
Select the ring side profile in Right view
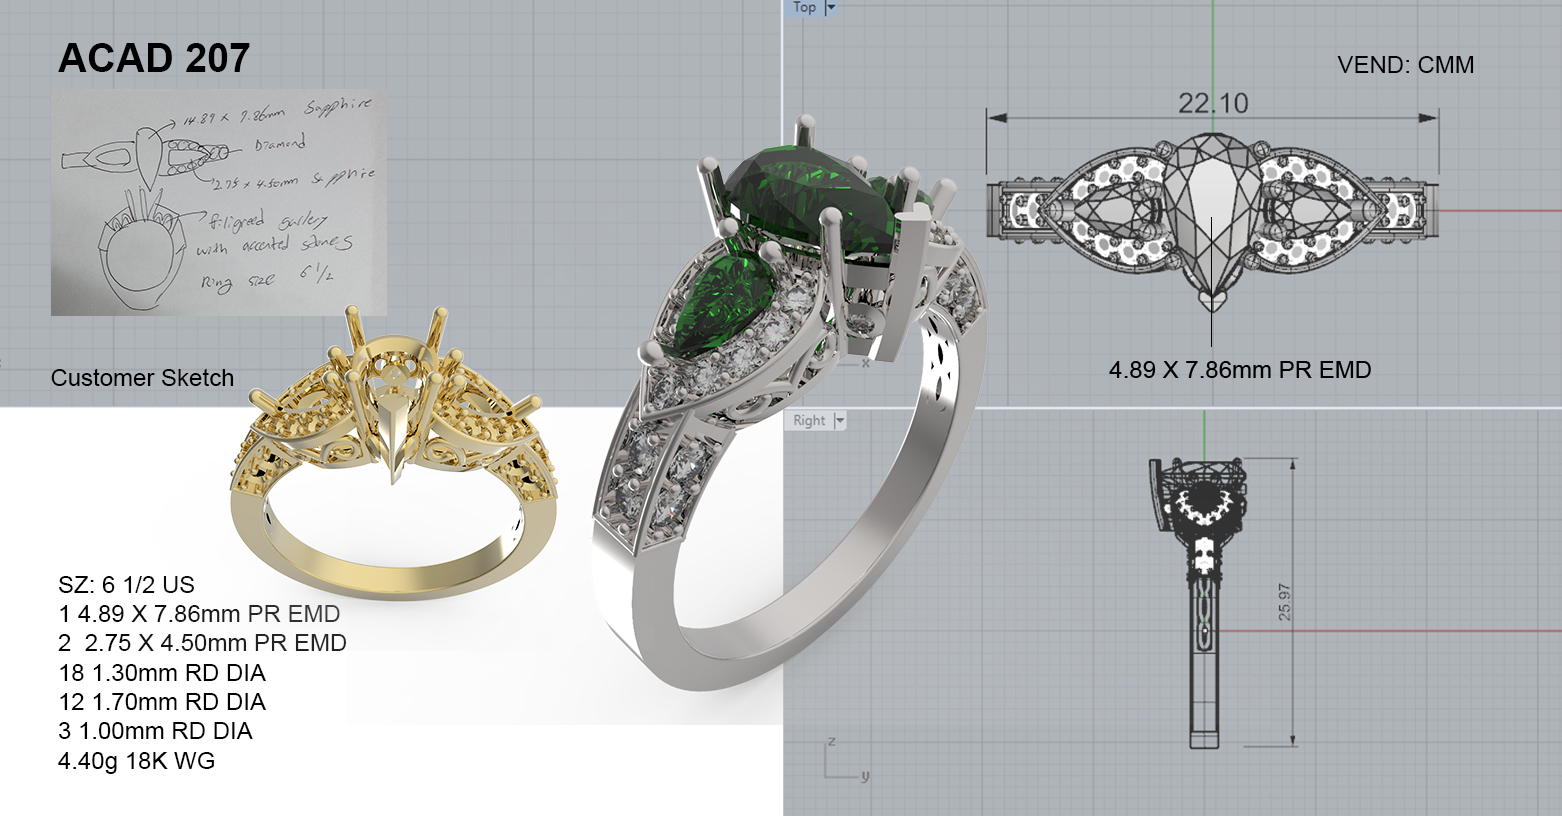tap(1203, 600)
